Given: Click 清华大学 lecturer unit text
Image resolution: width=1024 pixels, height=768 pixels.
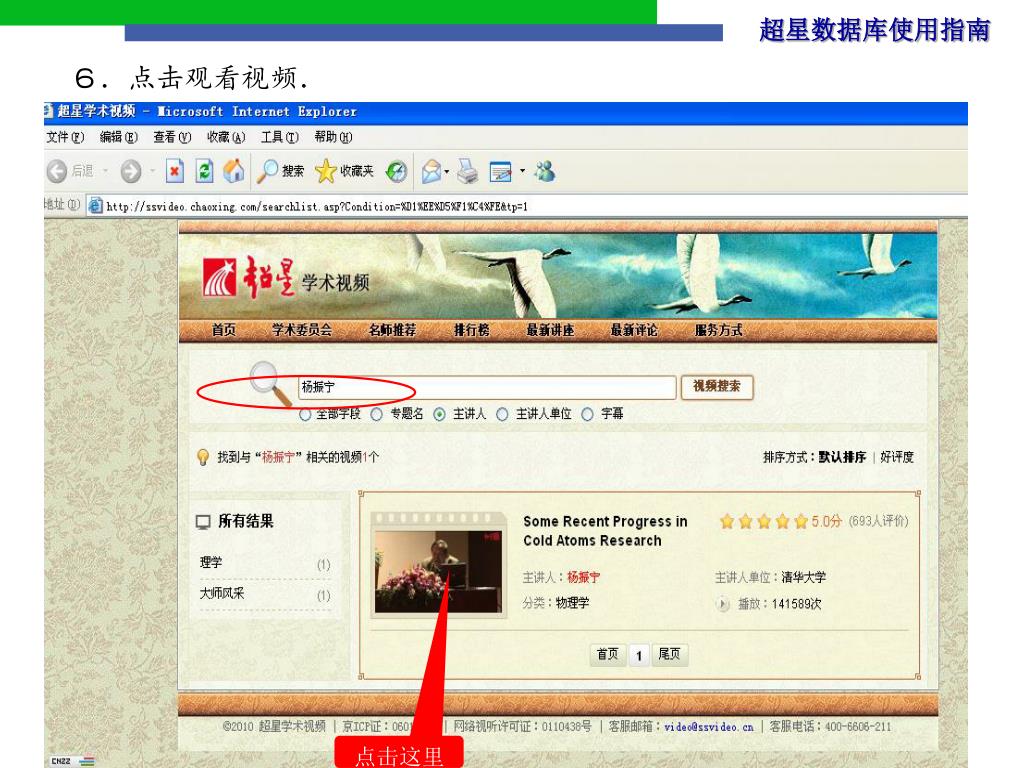Looking at the screenshot, I should click(803, 577).
